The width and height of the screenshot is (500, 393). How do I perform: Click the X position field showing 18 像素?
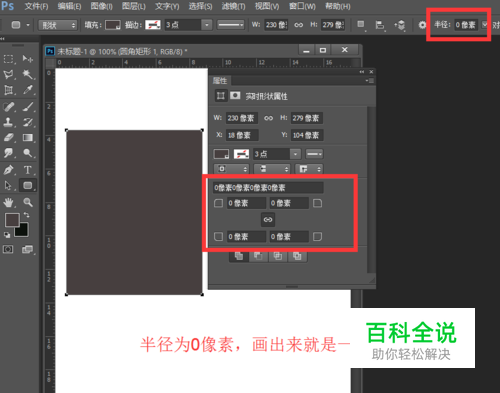click(x=242, y=135)
